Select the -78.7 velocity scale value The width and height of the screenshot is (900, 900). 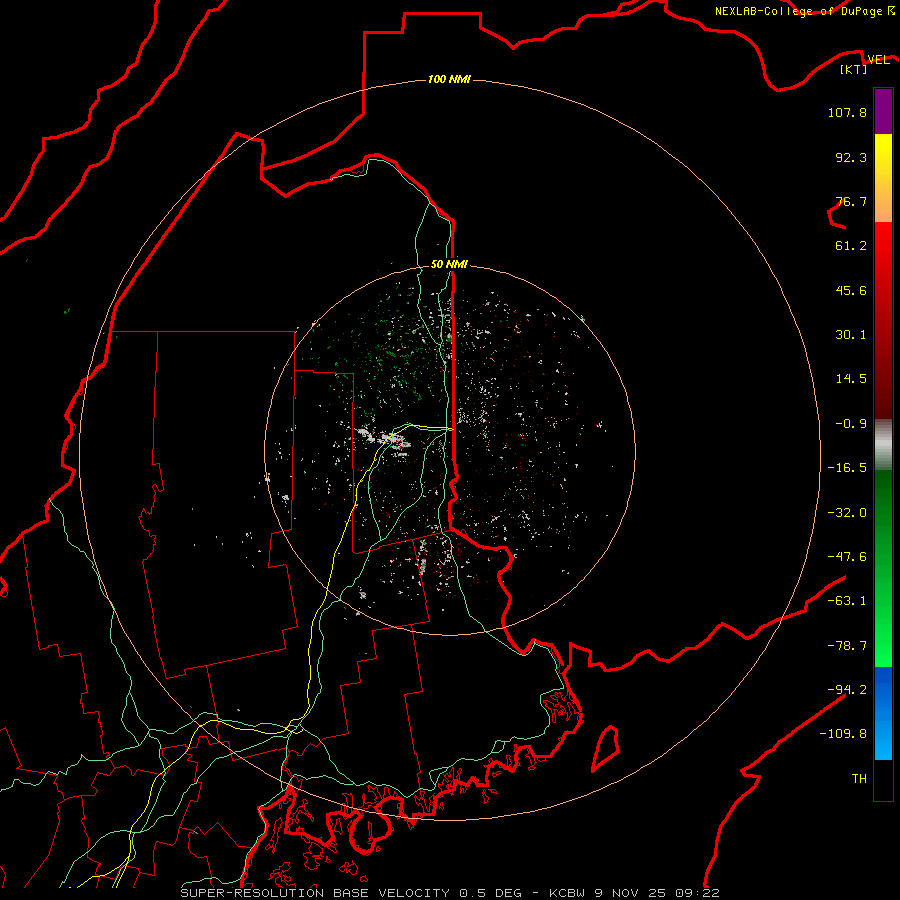coord(847,646)
